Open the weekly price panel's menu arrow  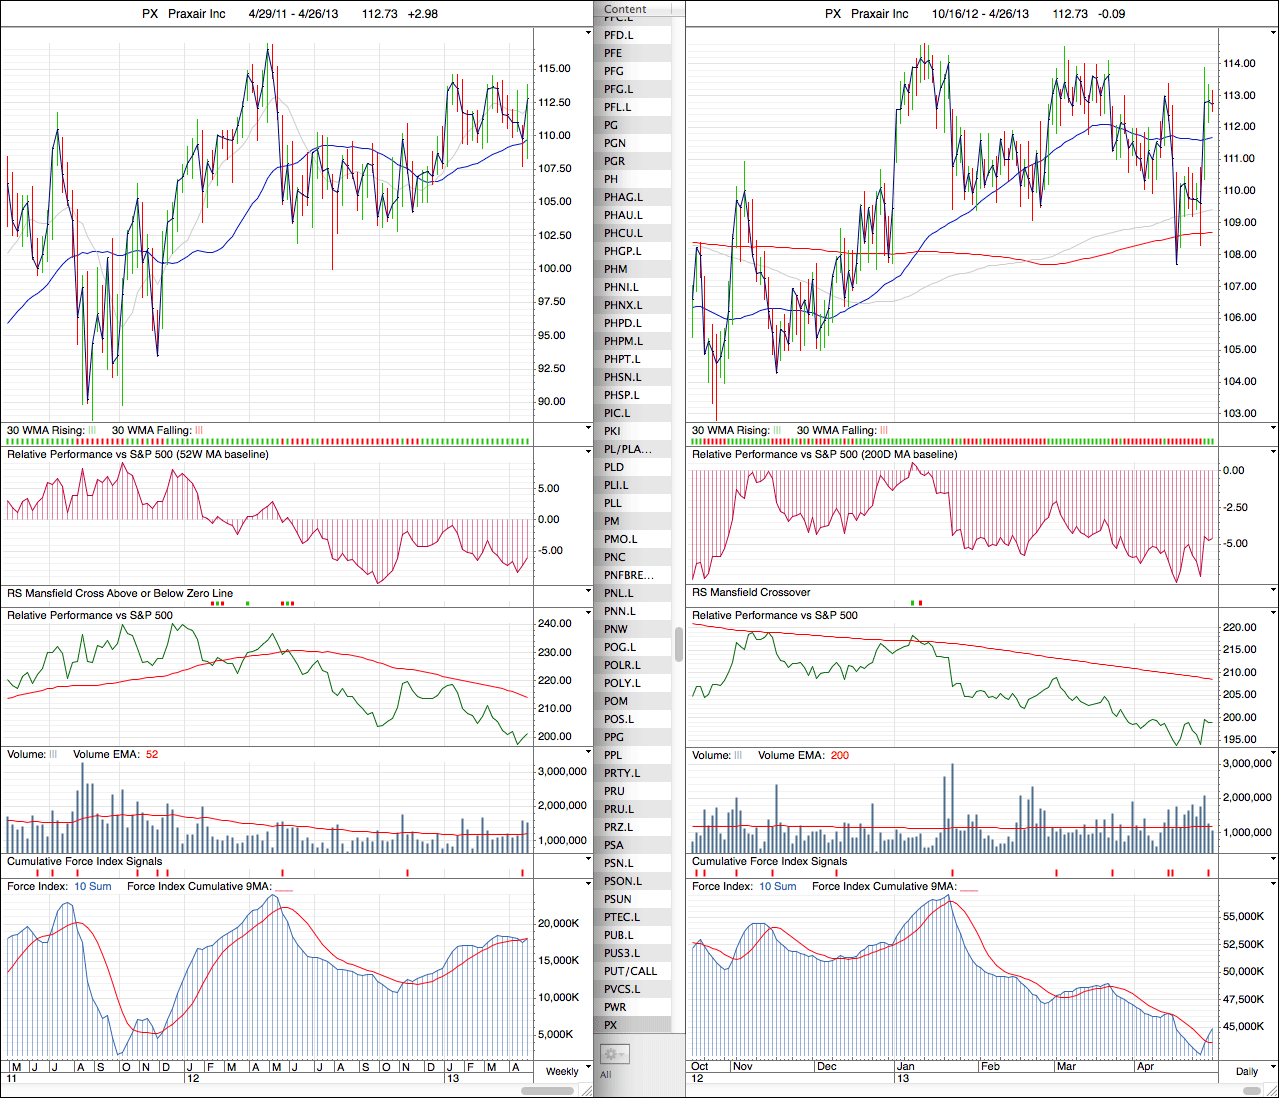pos(588,33)
